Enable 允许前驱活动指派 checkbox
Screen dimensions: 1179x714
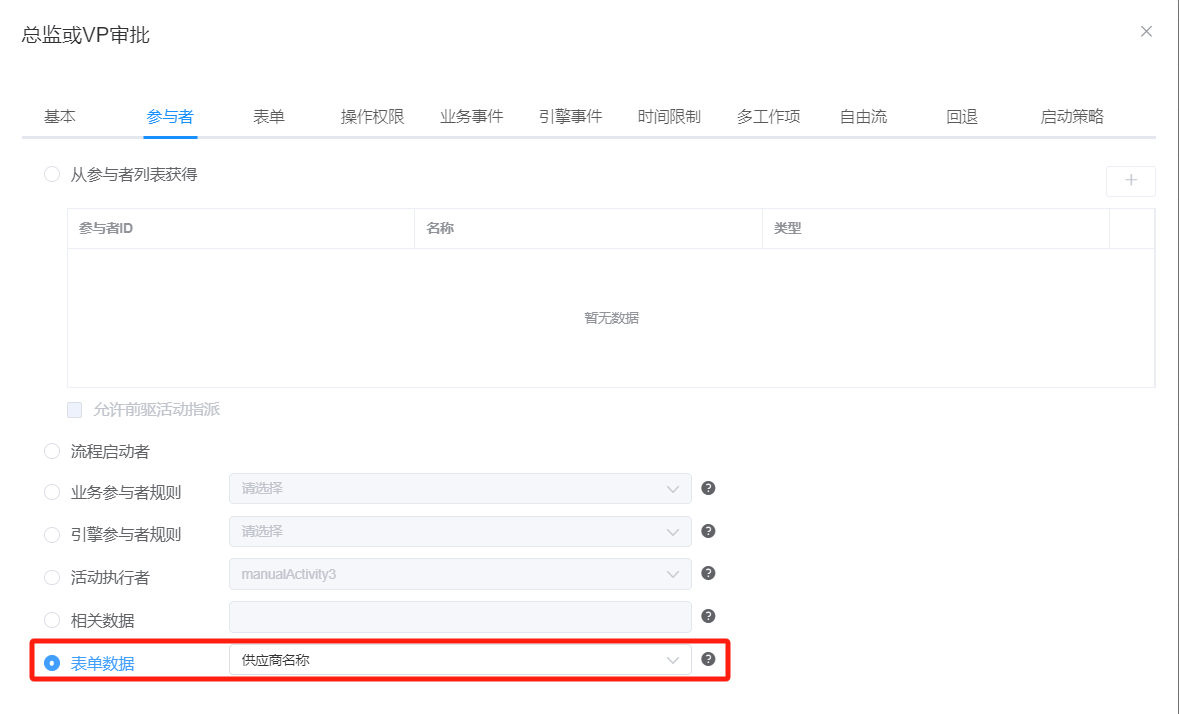pos(74,410)
